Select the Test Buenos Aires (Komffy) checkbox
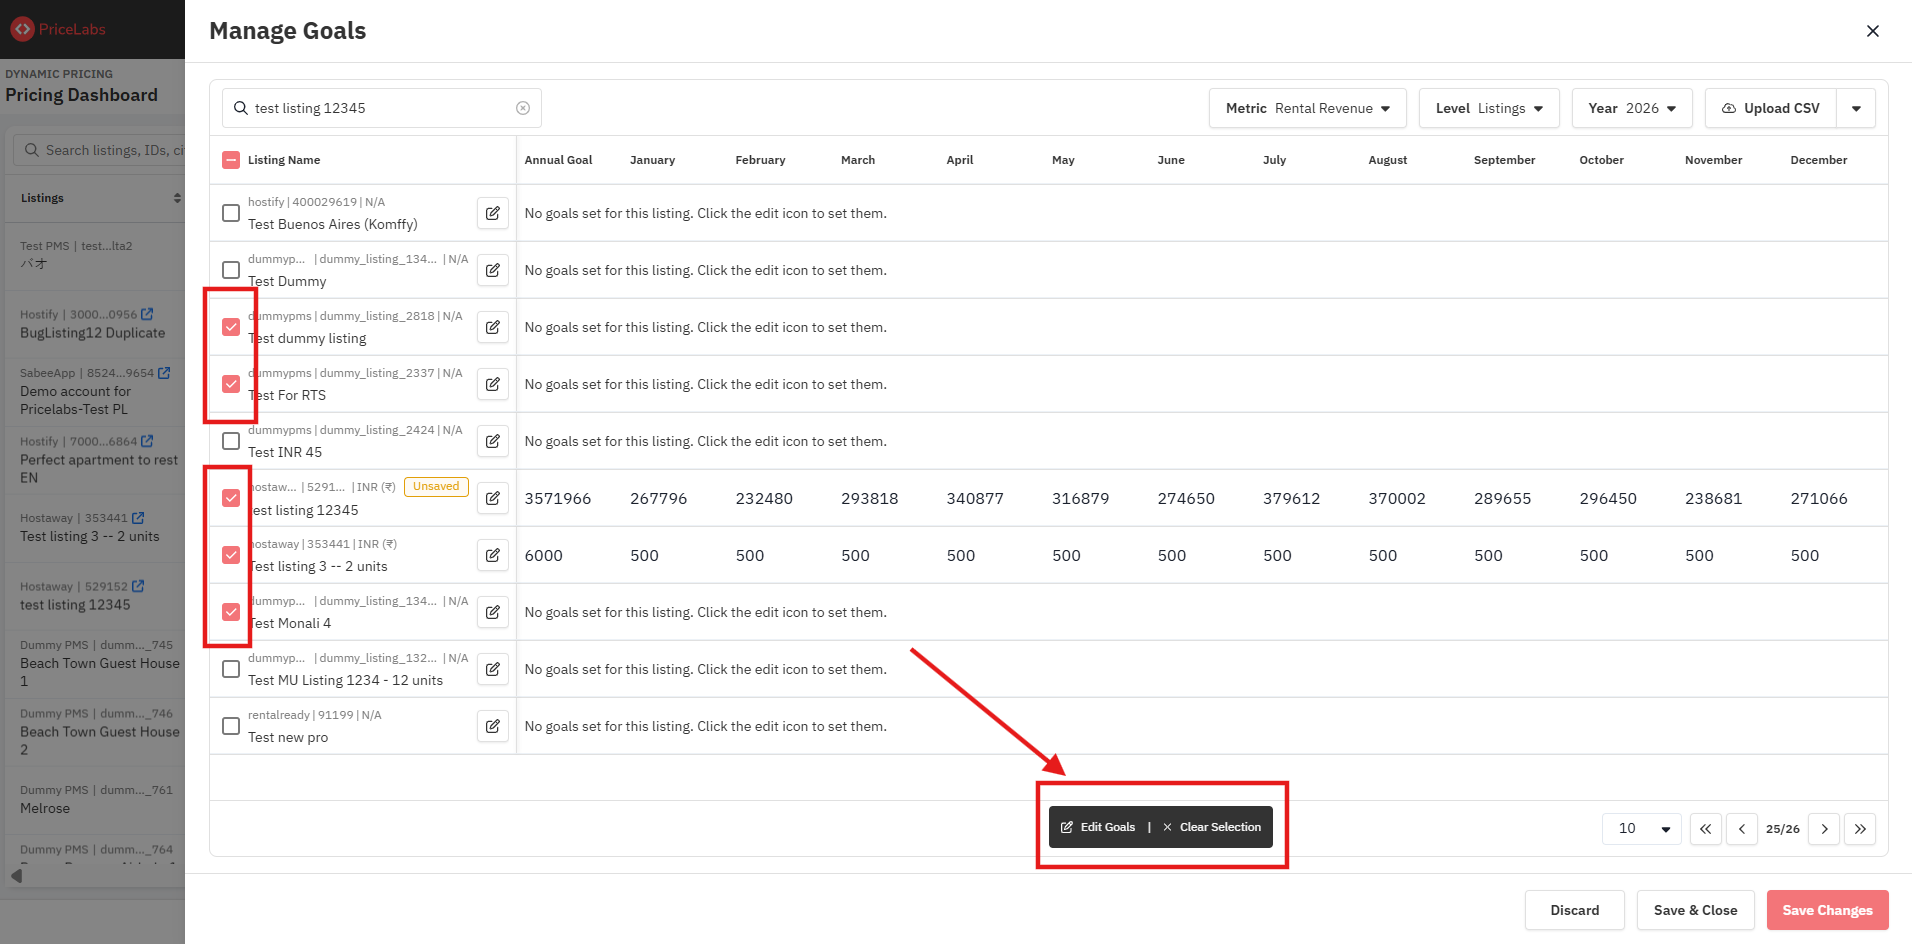The width and height of the screenshot is (1912, 944). pos(231,213)
